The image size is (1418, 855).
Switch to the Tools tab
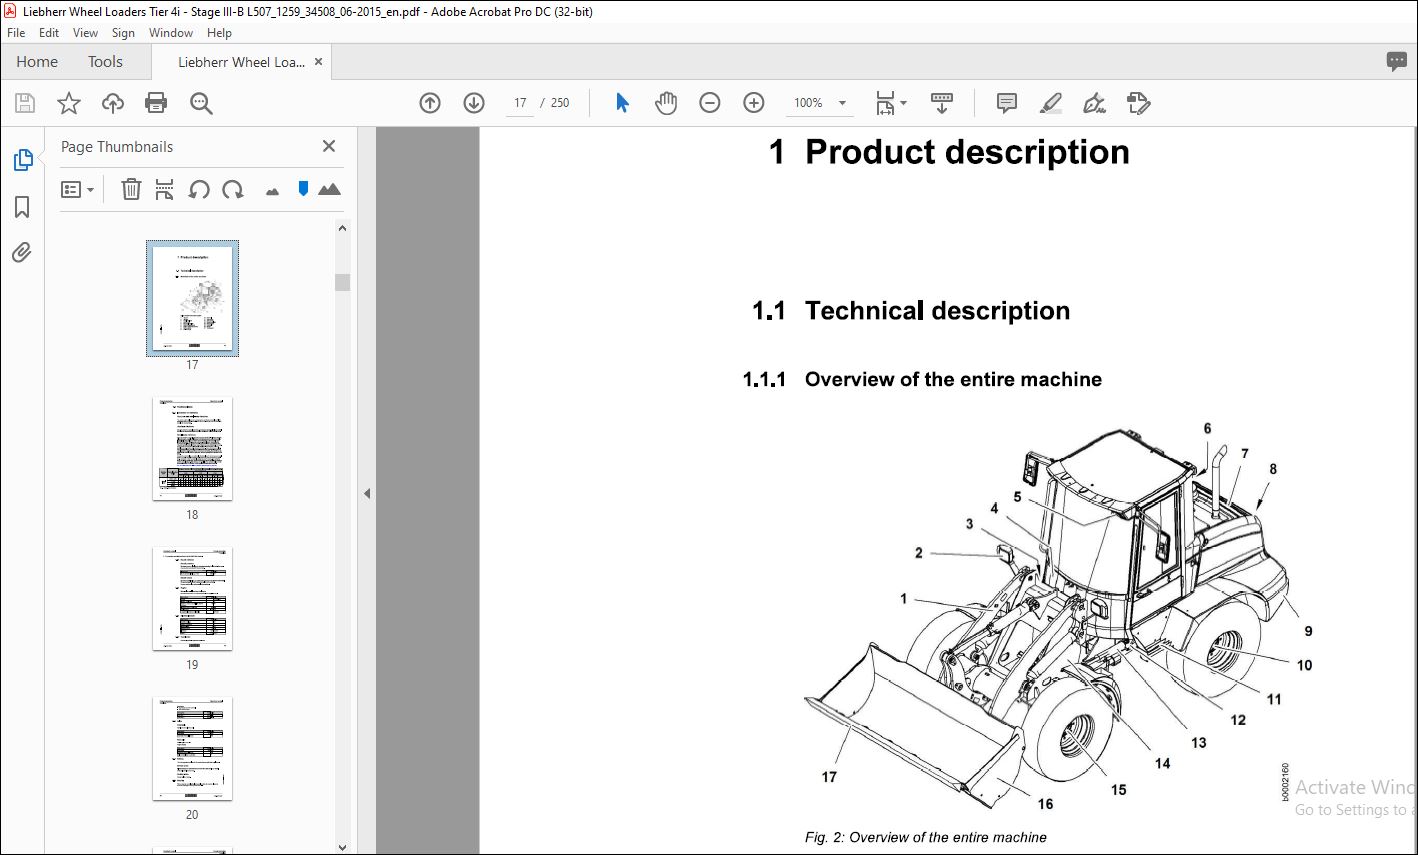point(105,62)
